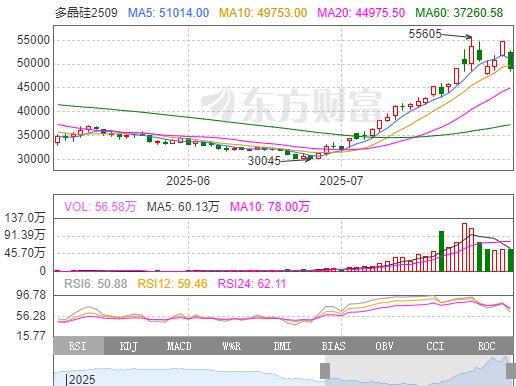This screenshot has height=386, width=516.
Task: Open the MACD indicator tab
Action: (x=180, y=346)
